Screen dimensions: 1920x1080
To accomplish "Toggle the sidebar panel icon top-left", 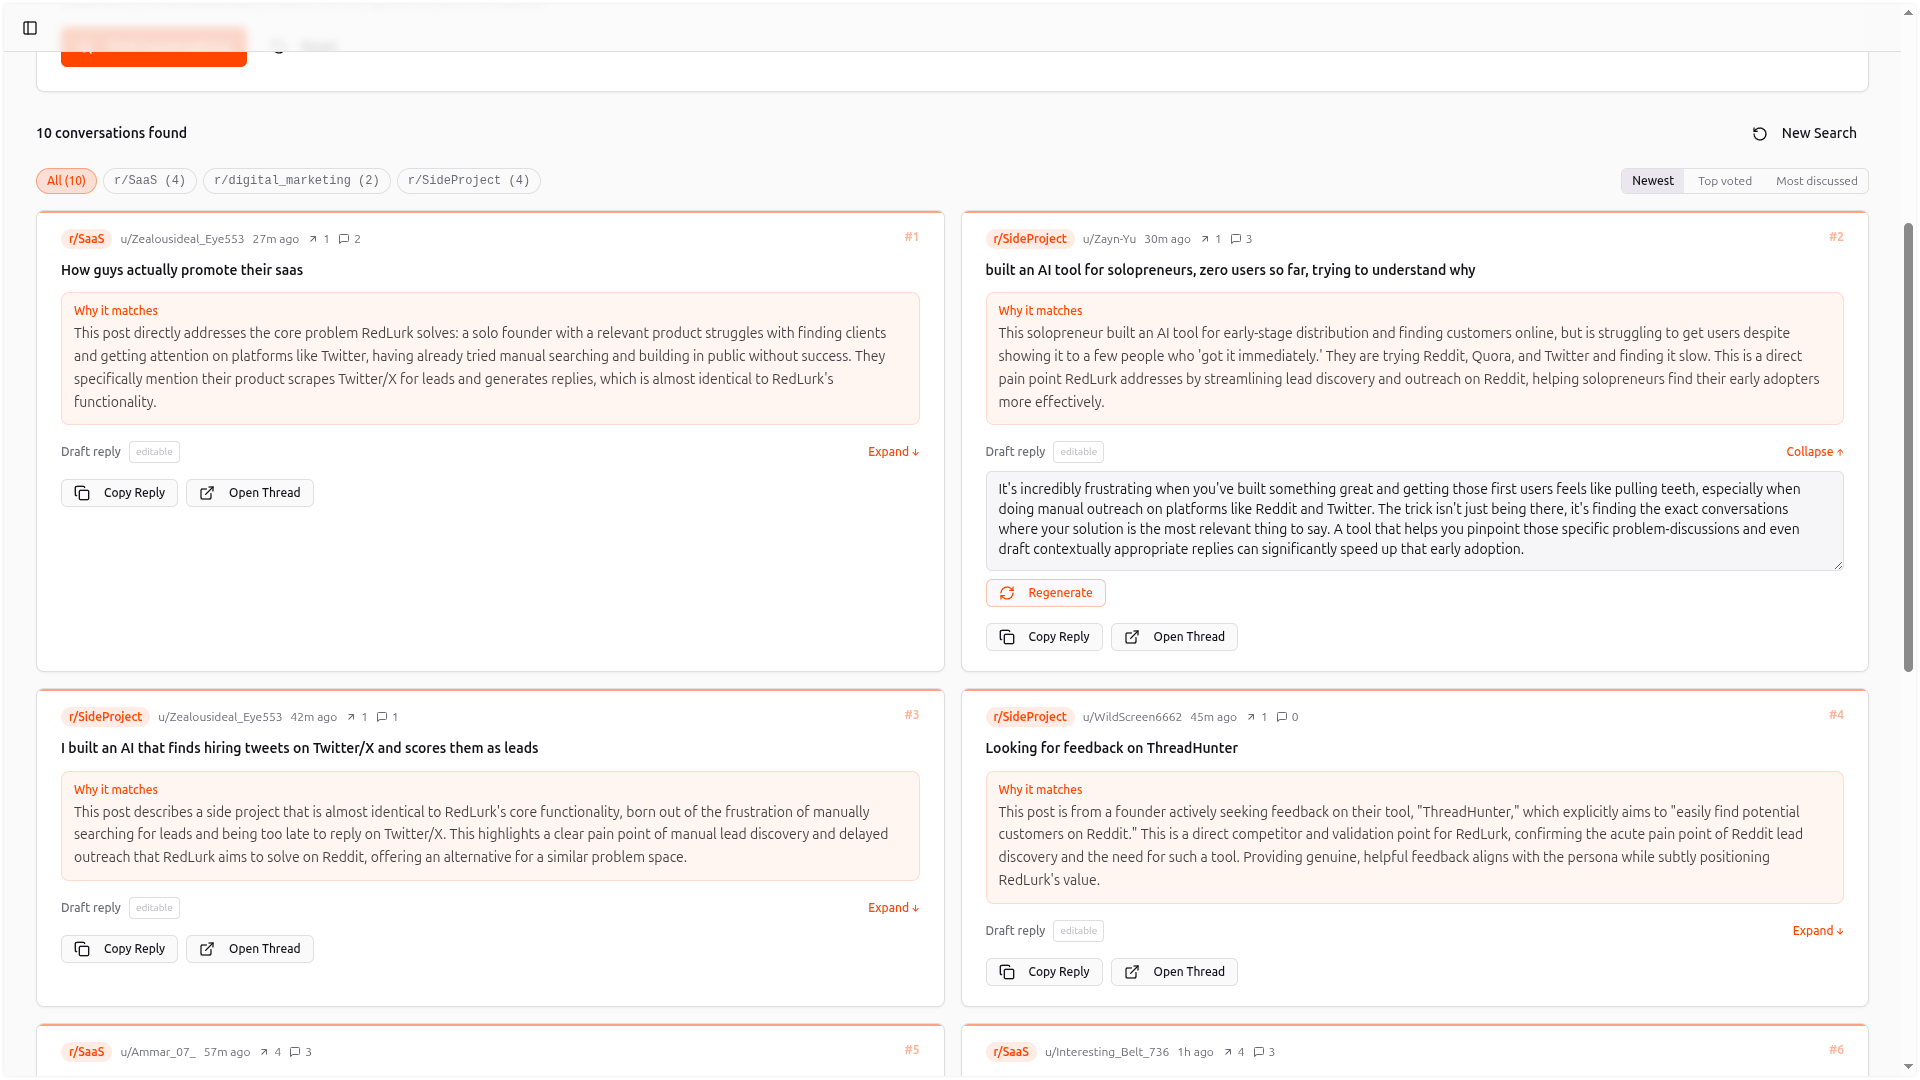I will tap(29, 28).
